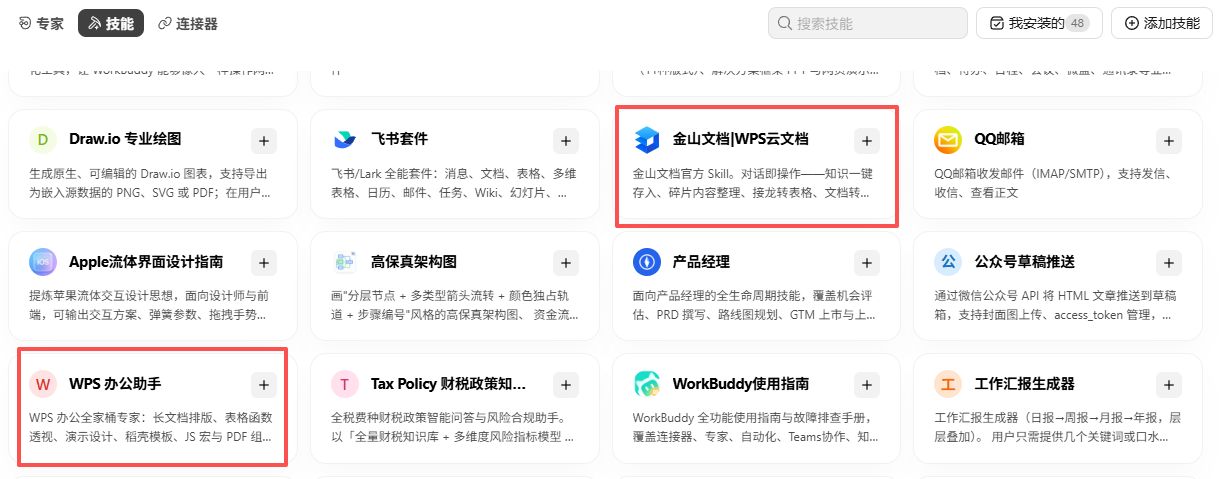The image size is (1223, 479).
Task: Open the WorkBuddy使用指南 card title
Action: (741, 383)
